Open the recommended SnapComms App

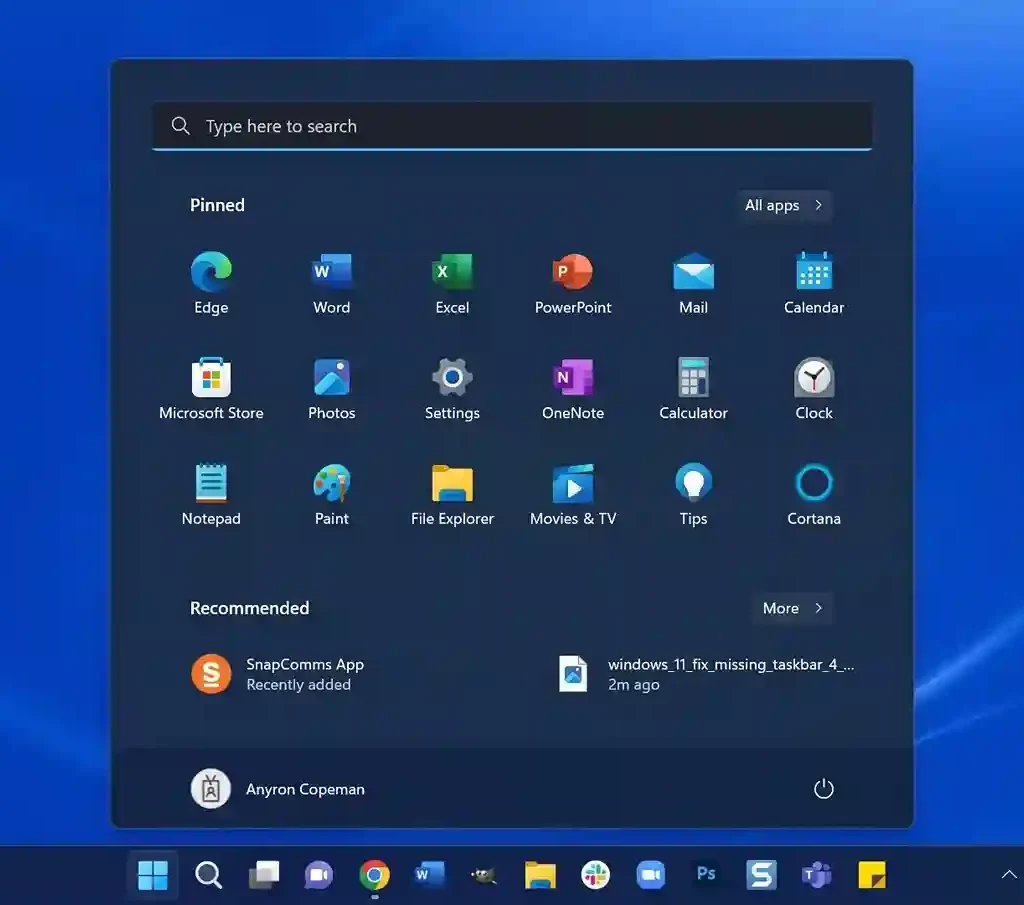coord(278,674)
